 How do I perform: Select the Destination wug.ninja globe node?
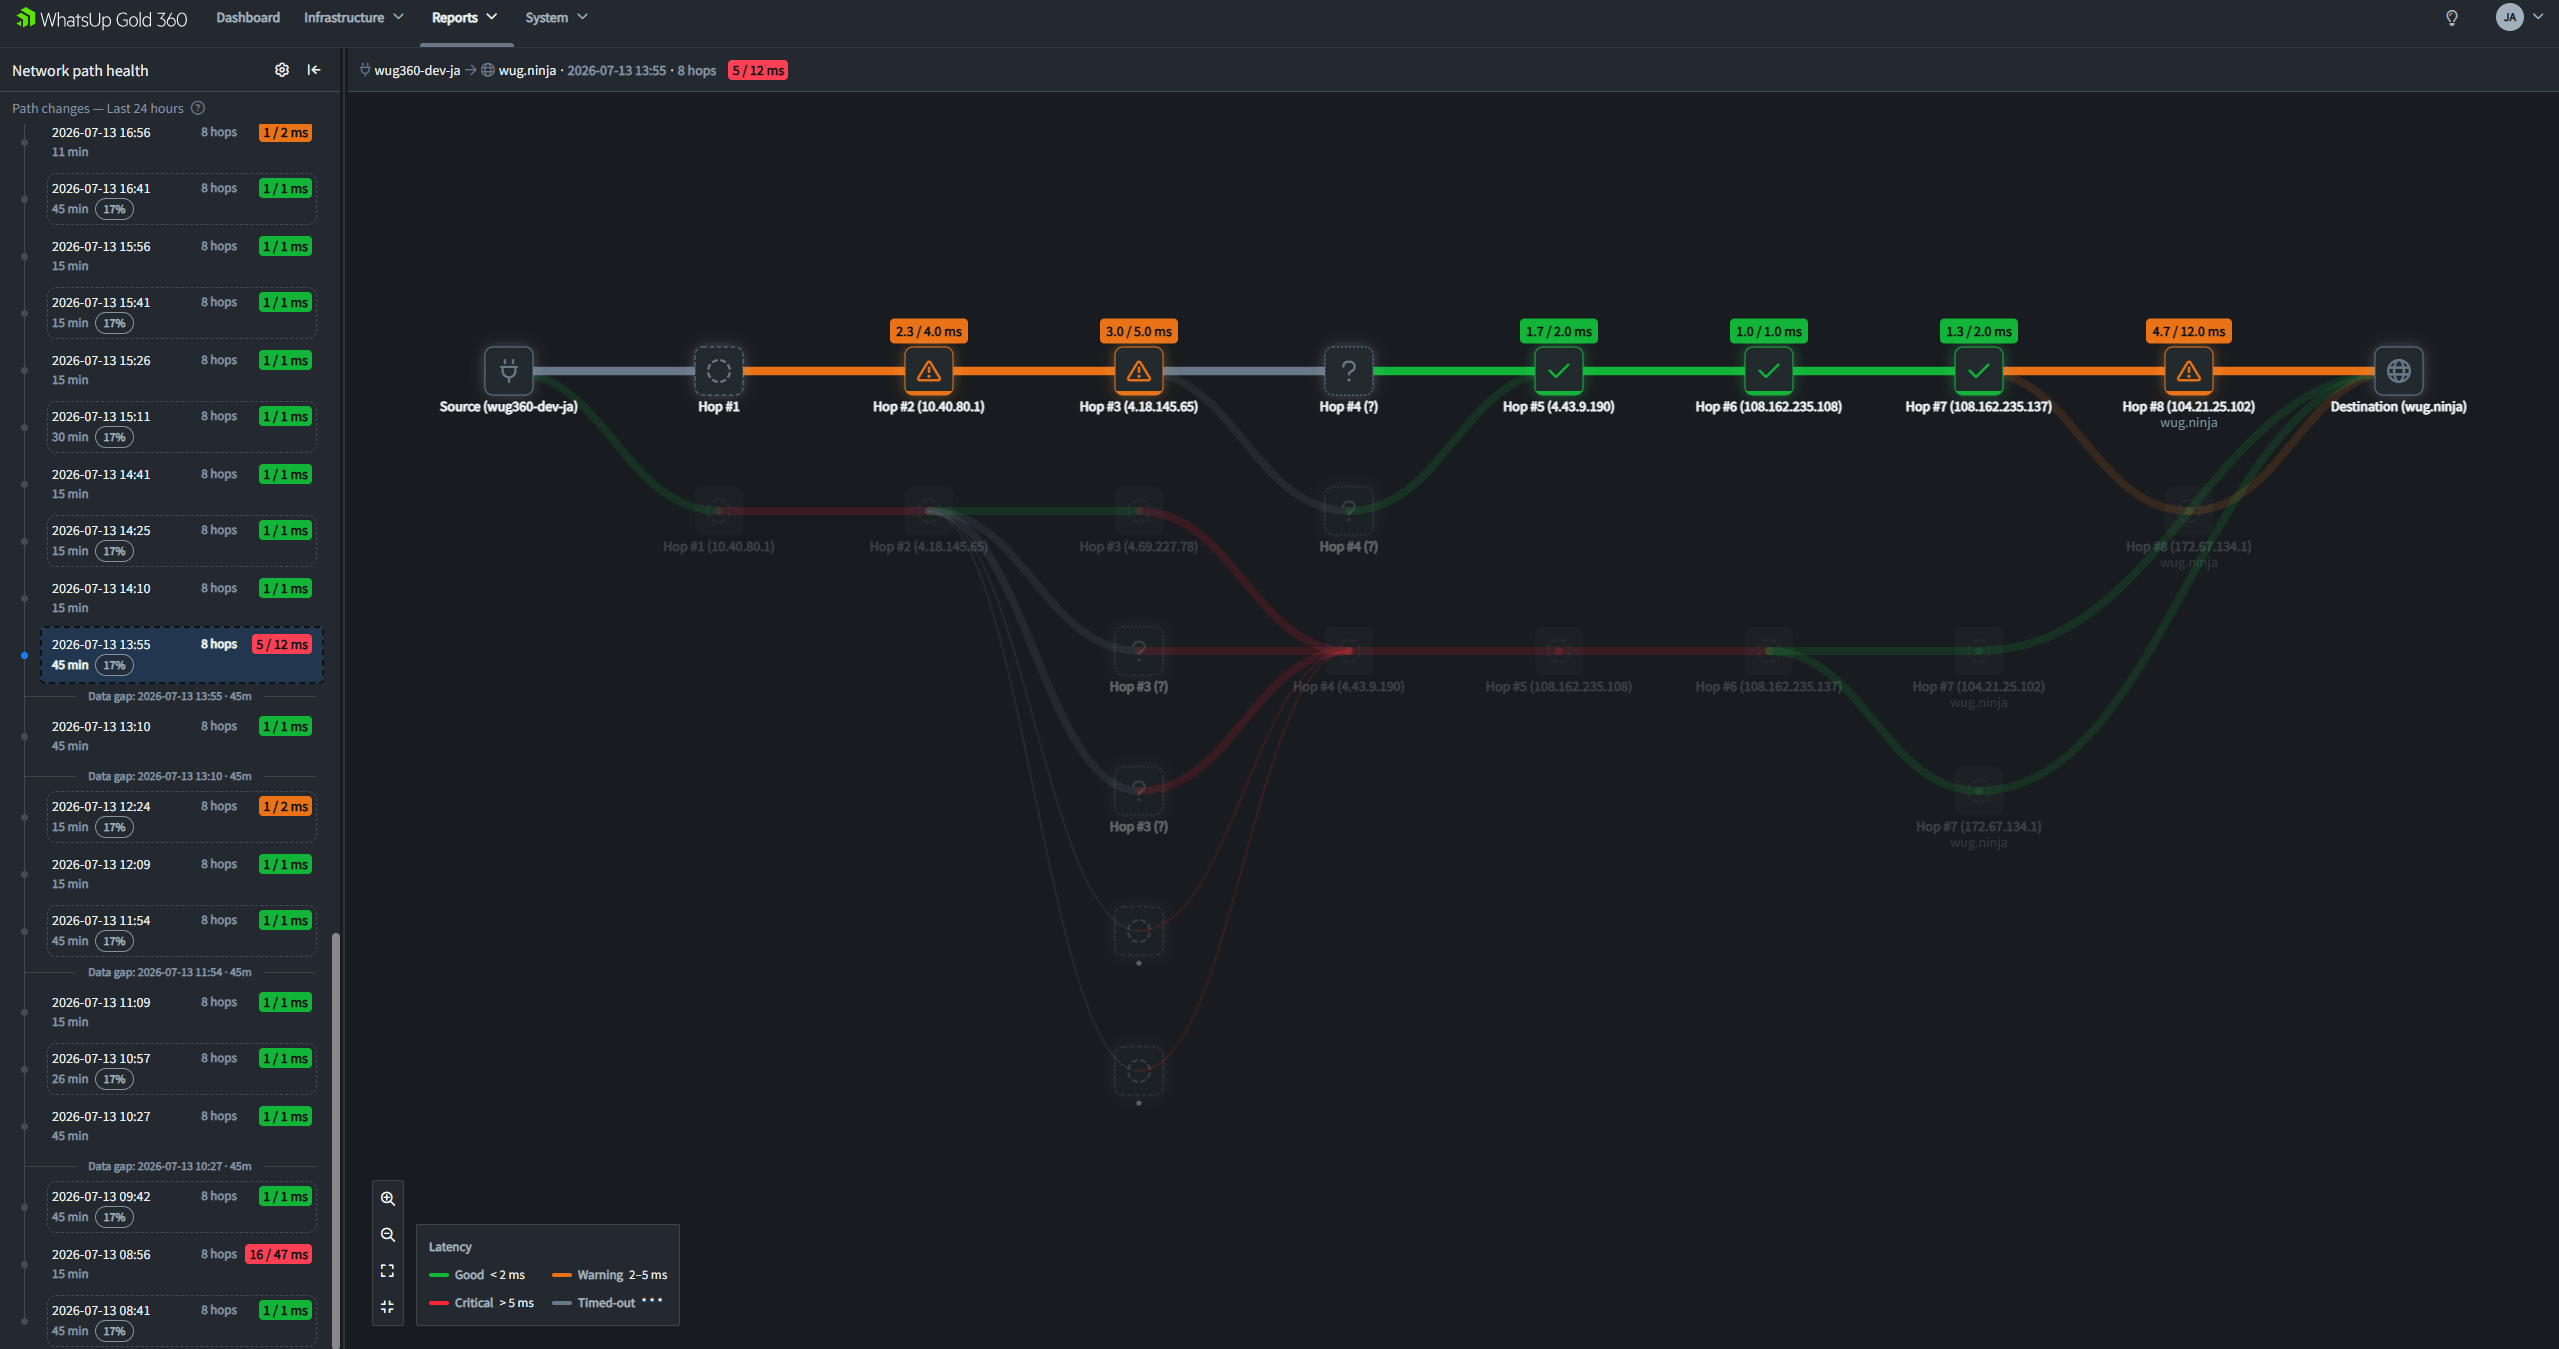(2399, 371)
